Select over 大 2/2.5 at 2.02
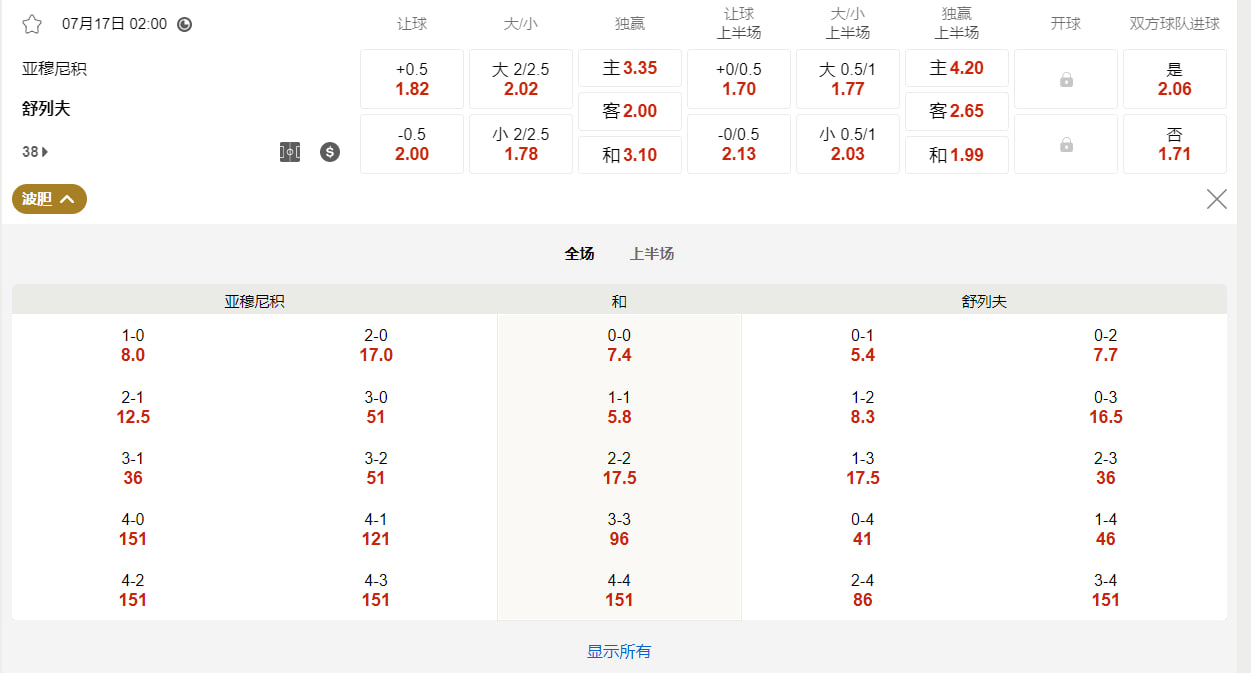This screenshot has width=1251, height=673. pos(521,79)
